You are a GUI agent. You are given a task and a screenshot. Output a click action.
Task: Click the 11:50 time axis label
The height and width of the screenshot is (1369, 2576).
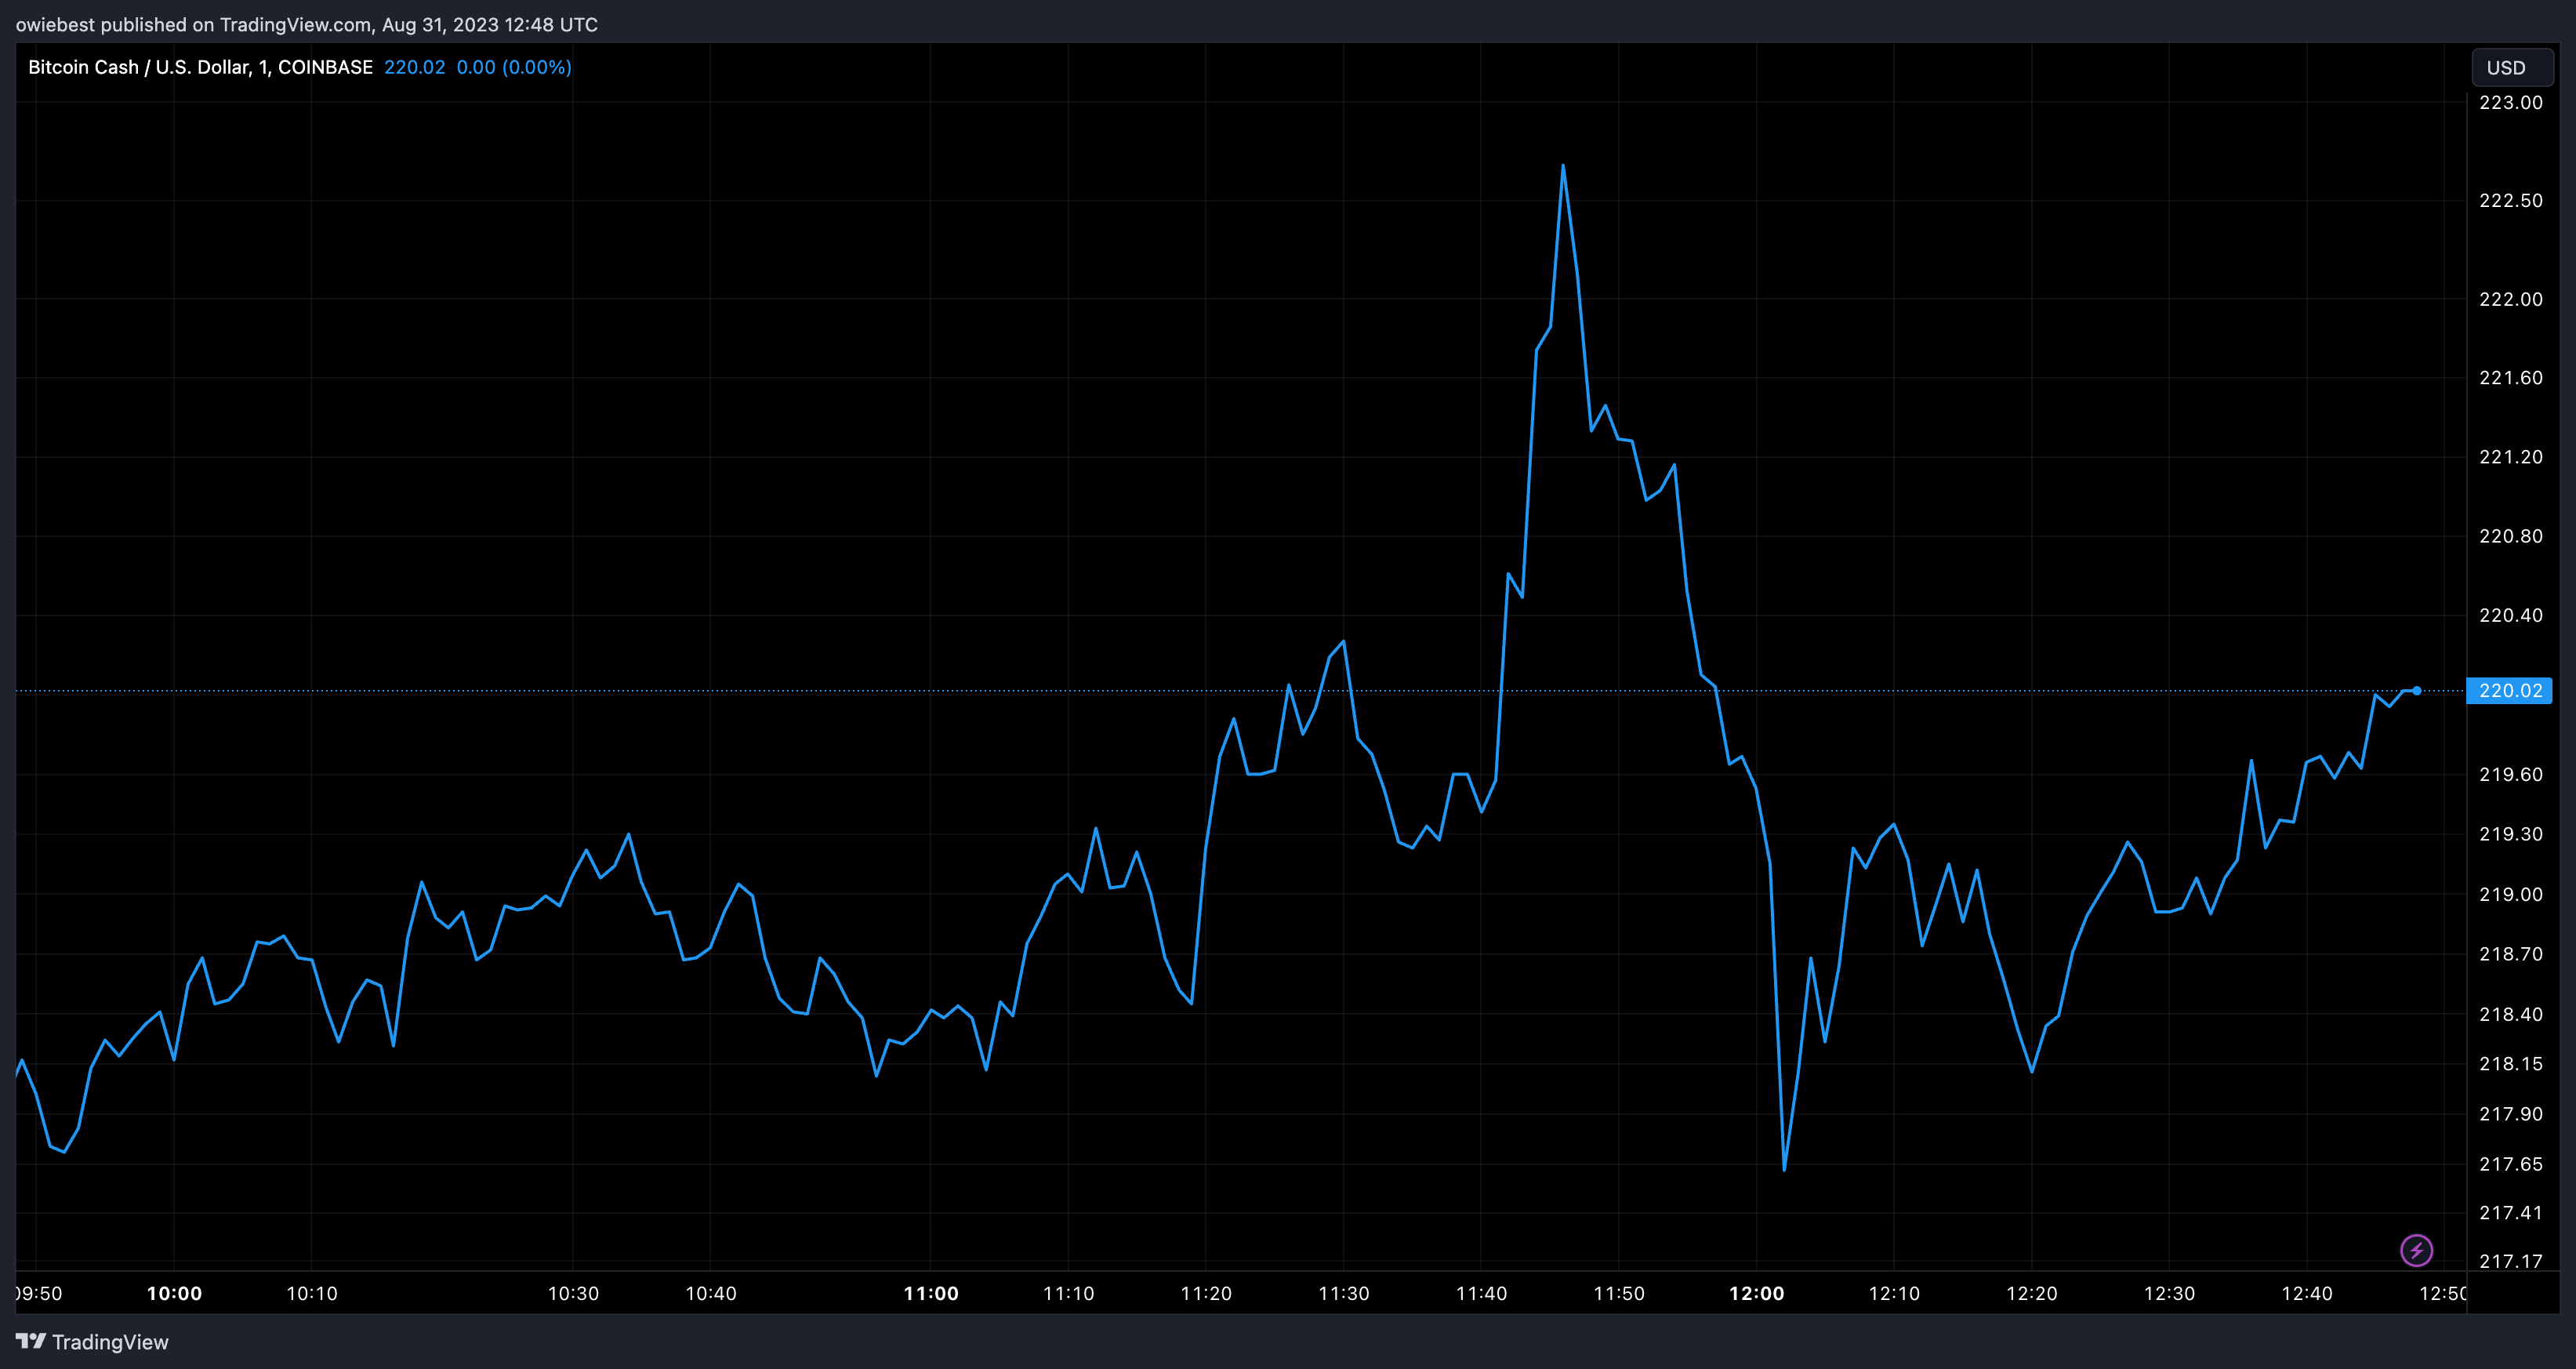click(x=1619, y=1293)
